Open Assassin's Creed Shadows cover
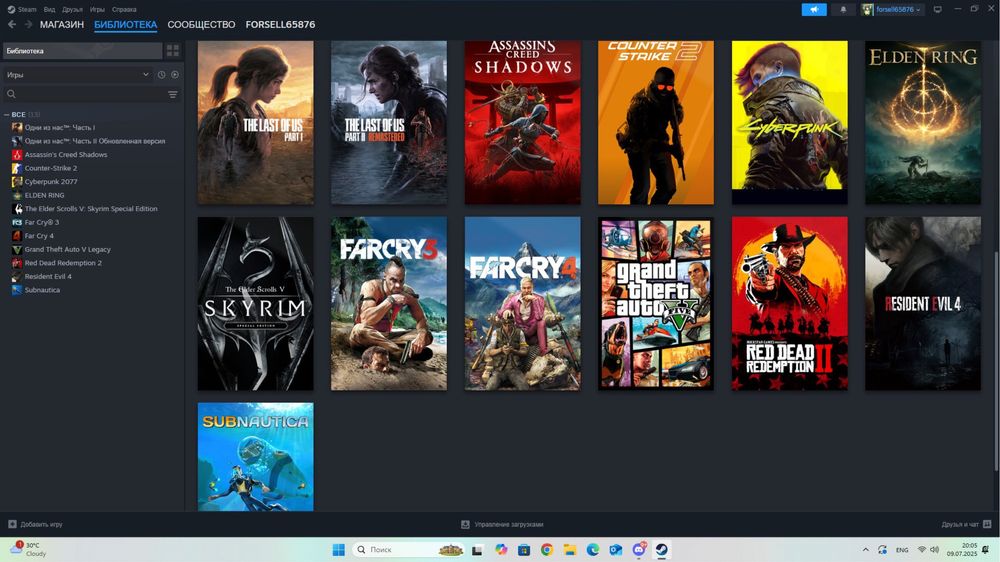This screenshot has height=562, width=1000. (522, 122)
